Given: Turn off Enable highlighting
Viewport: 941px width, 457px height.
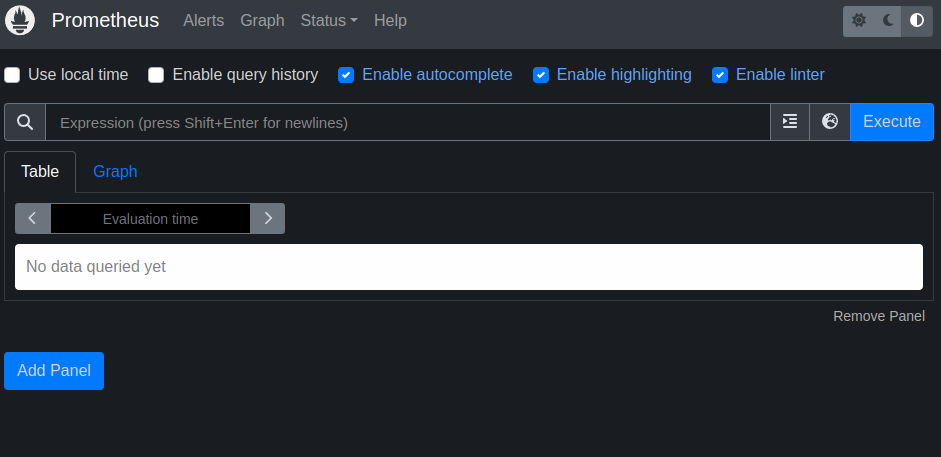Looking at the screenshot, I should pyautogui.click(x=541, y=75).
